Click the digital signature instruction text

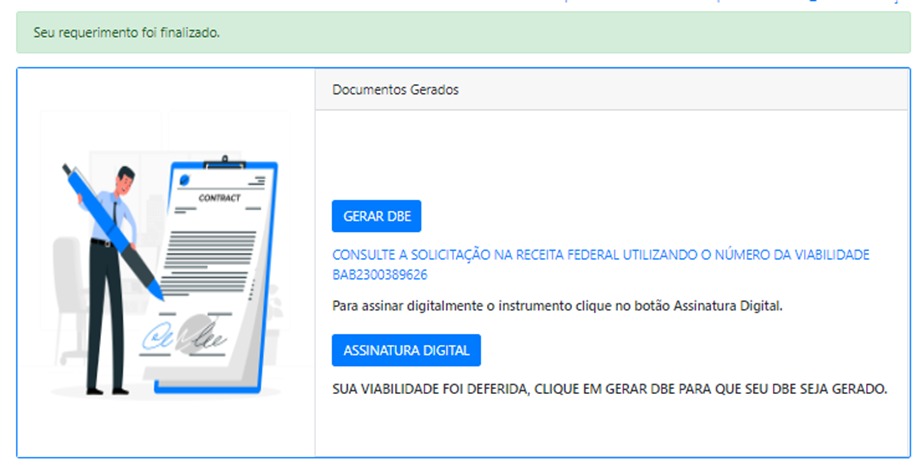click(557, 306)
